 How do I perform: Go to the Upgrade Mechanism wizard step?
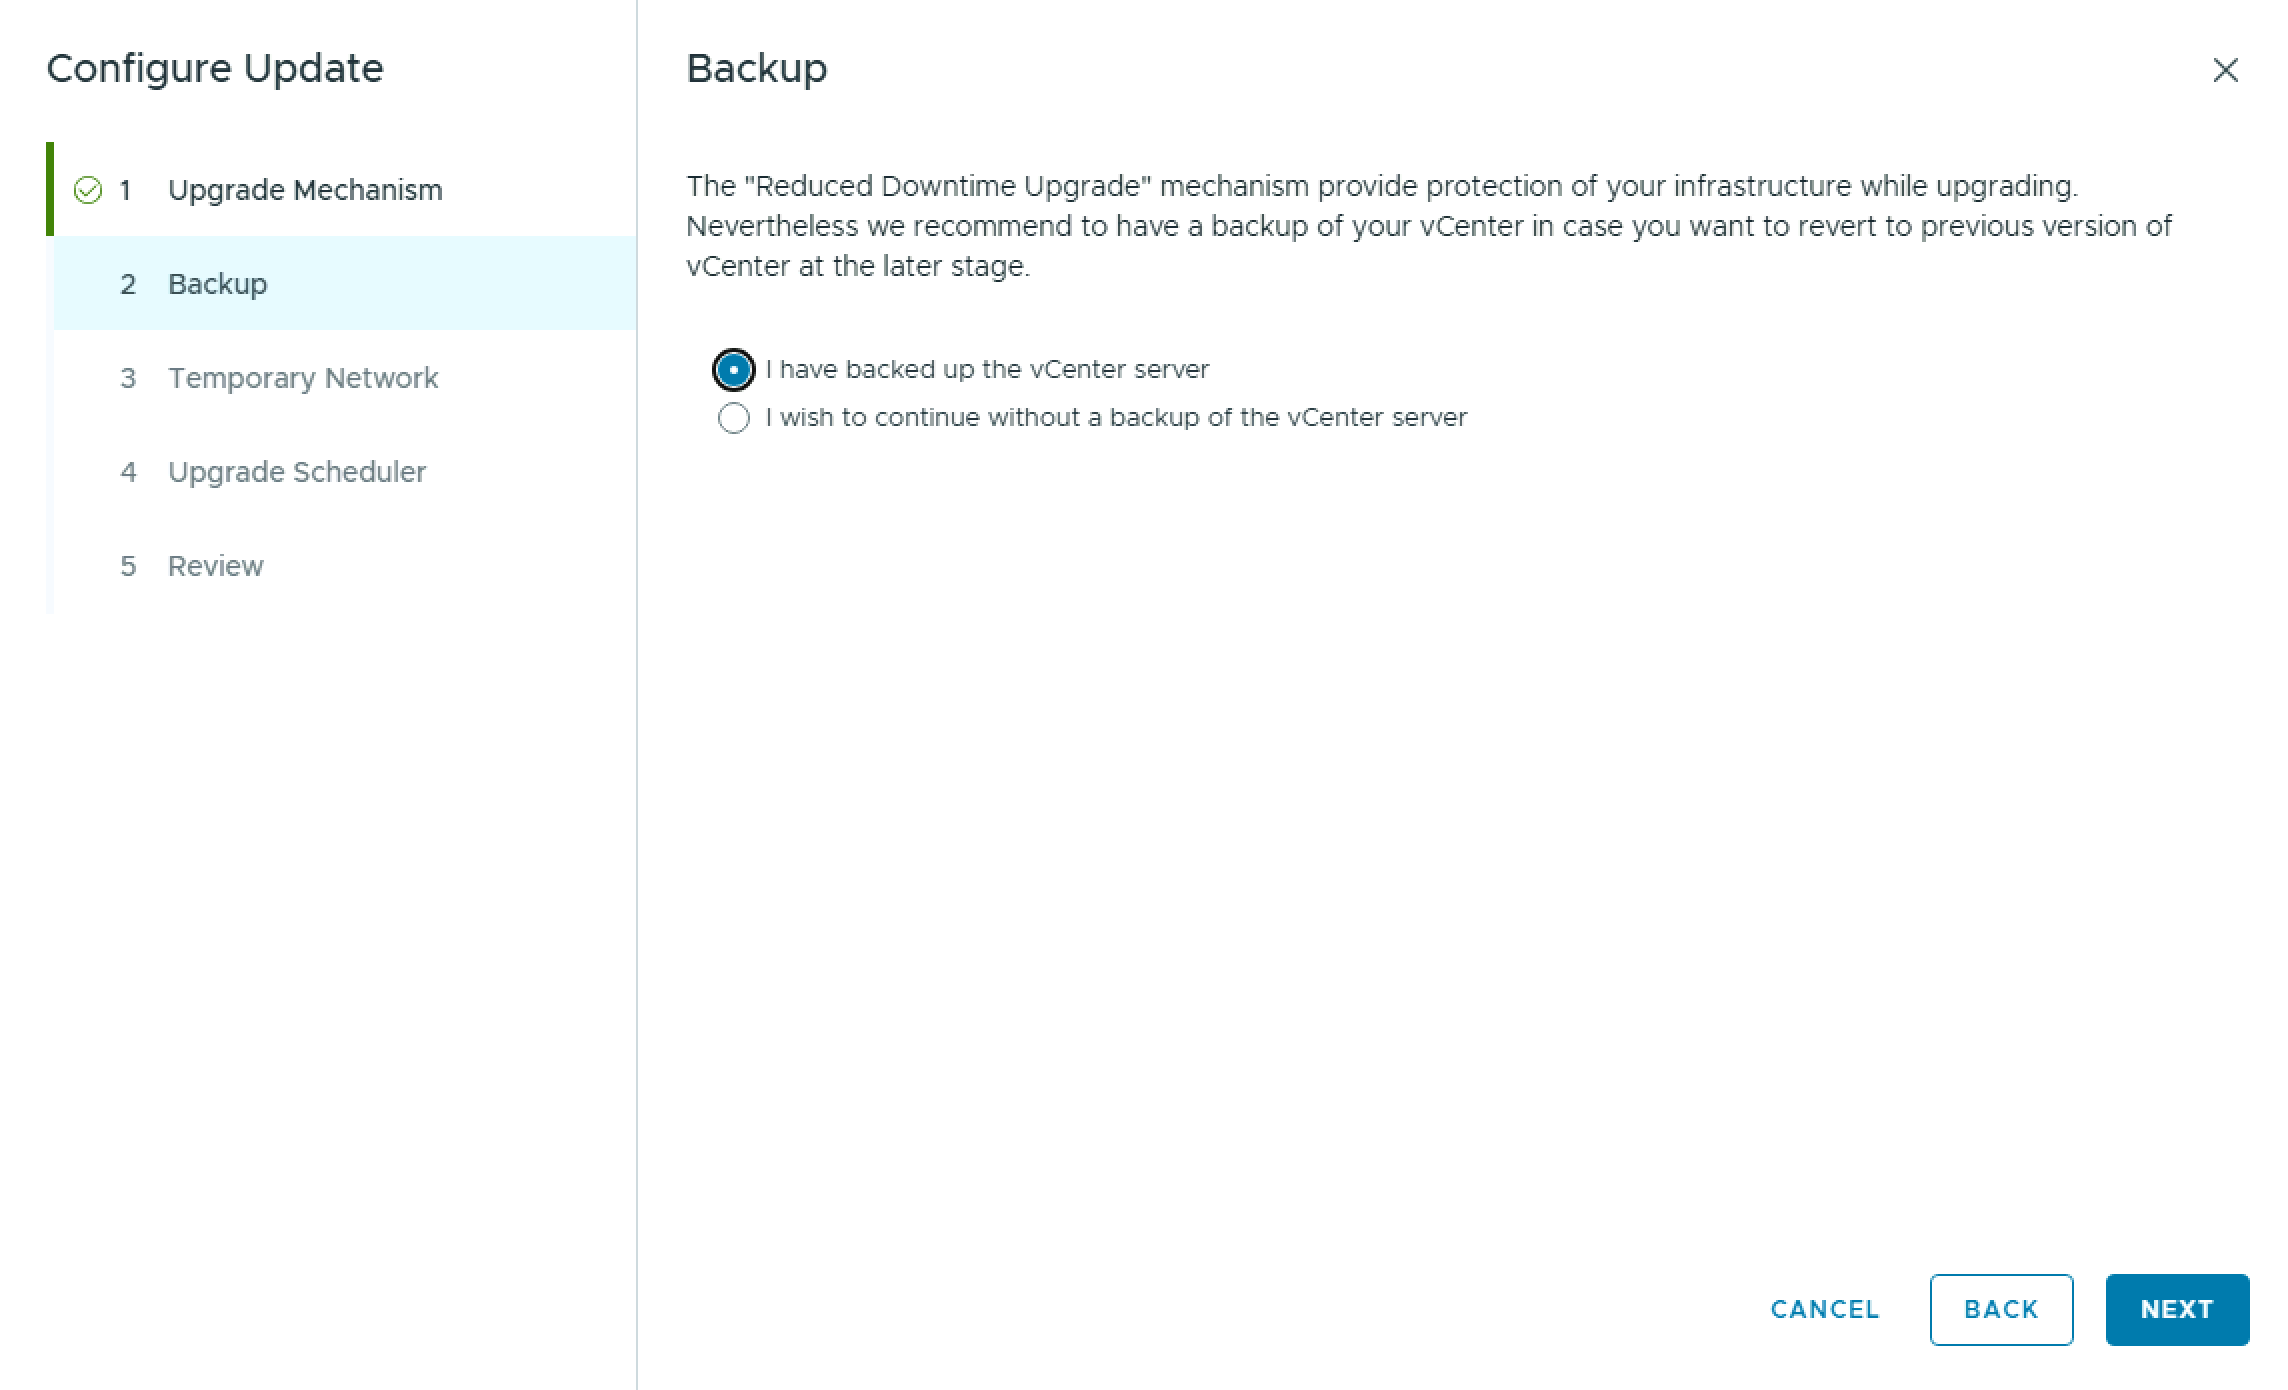point(304,190)
